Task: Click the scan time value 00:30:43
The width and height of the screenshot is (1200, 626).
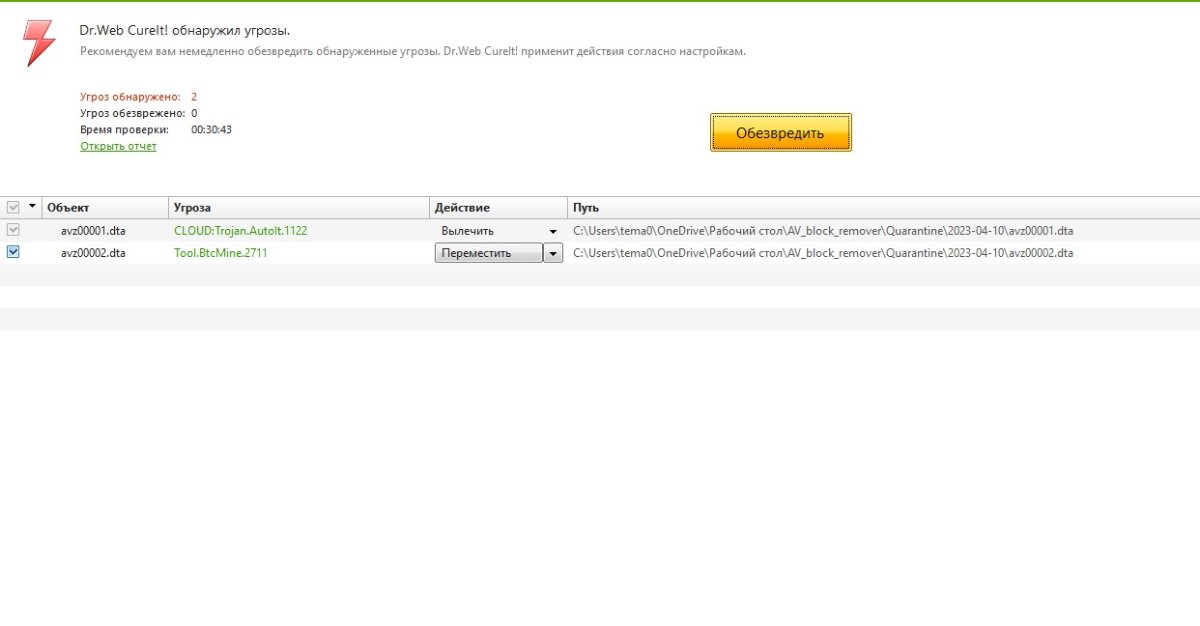Action: (x=211, y=130)
